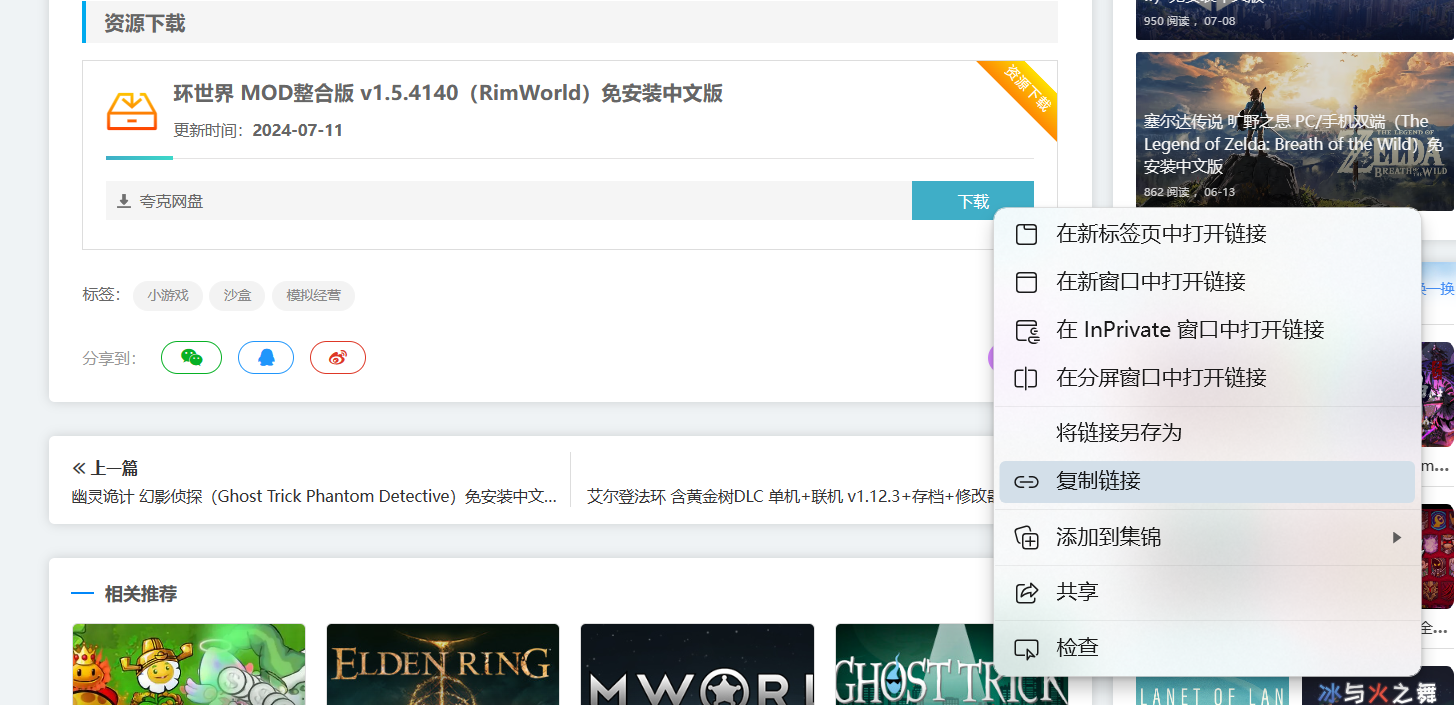Click the 862 阅读, 06-13 stats text
The width and height of the screenshot is (1456, 705).
1189,192
